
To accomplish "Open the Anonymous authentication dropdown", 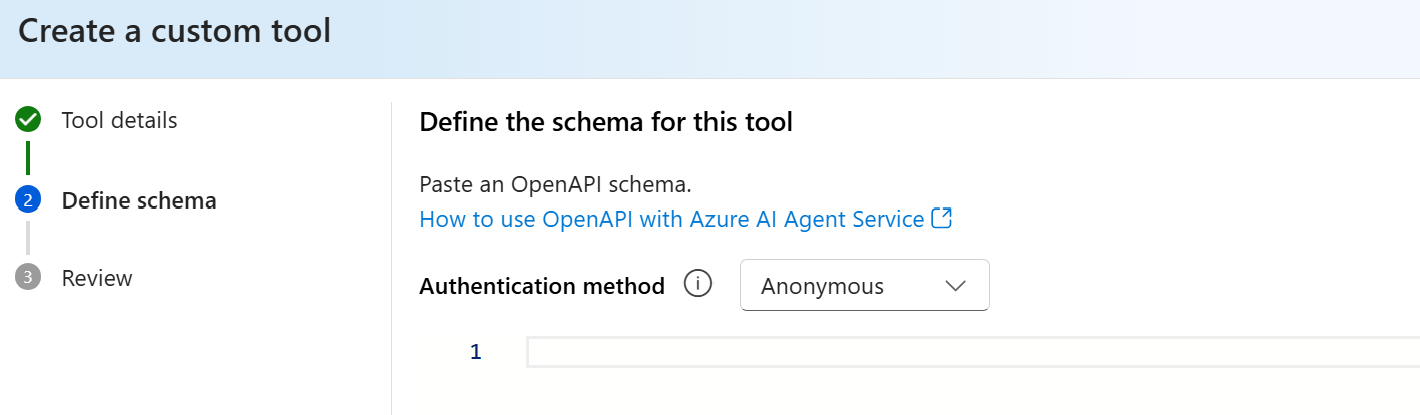I will pyautogui.click(x=865, y=285).
